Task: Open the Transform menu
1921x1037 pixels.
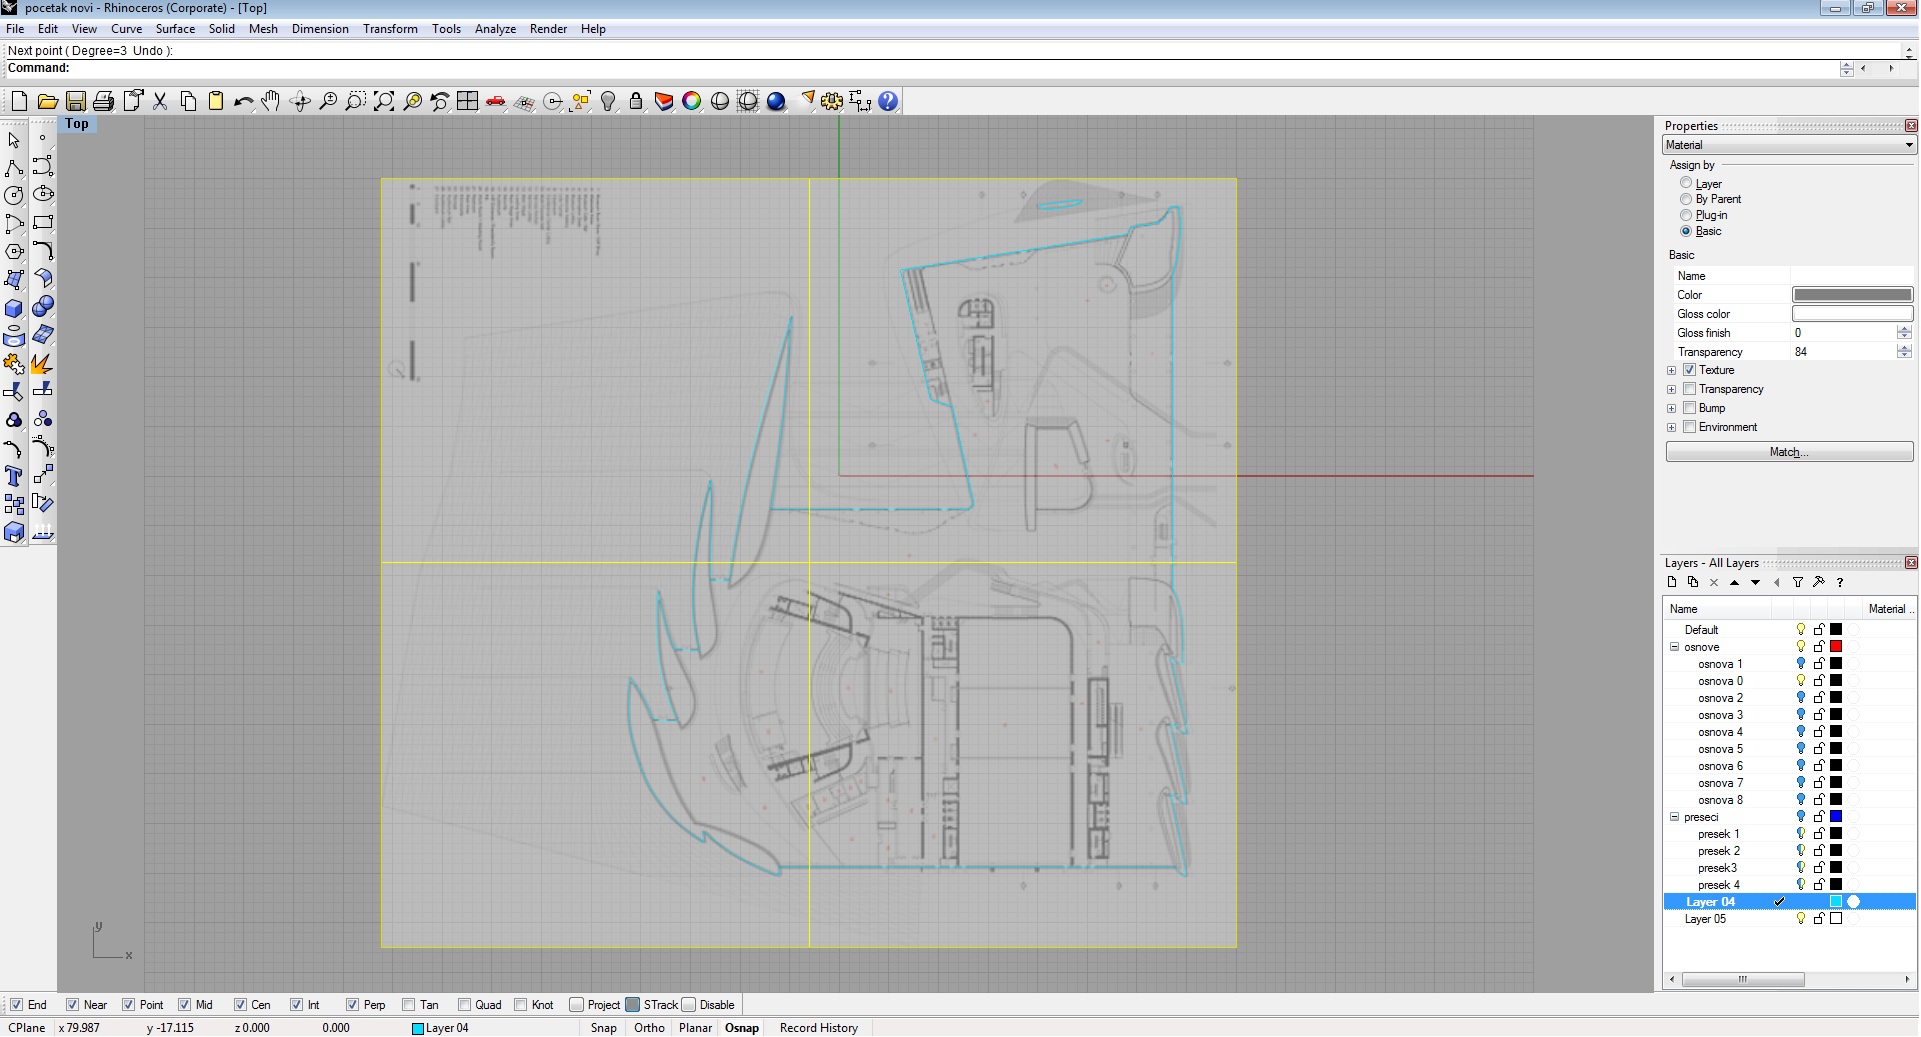Action: 390,29
